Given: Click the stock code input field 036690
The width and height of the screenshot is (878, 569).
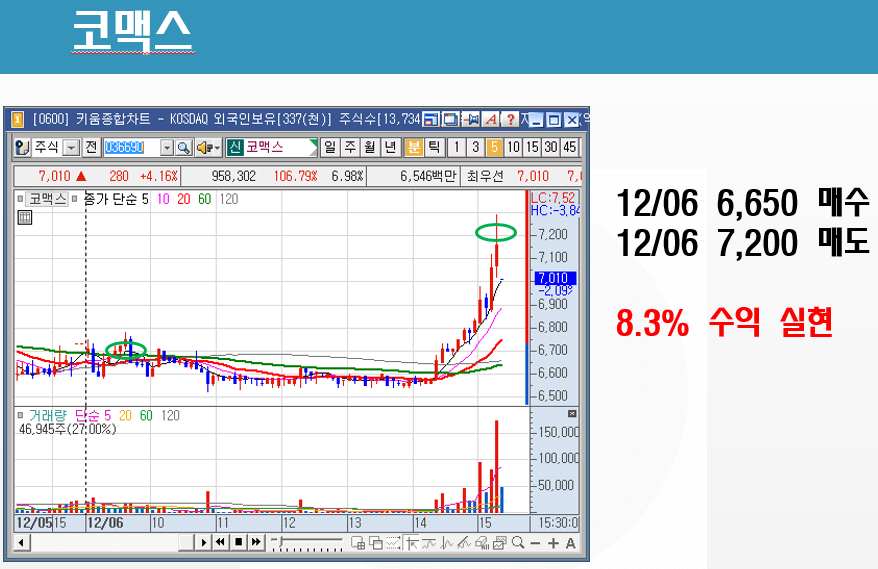Looking at the screenshot, I should [132, 148].
